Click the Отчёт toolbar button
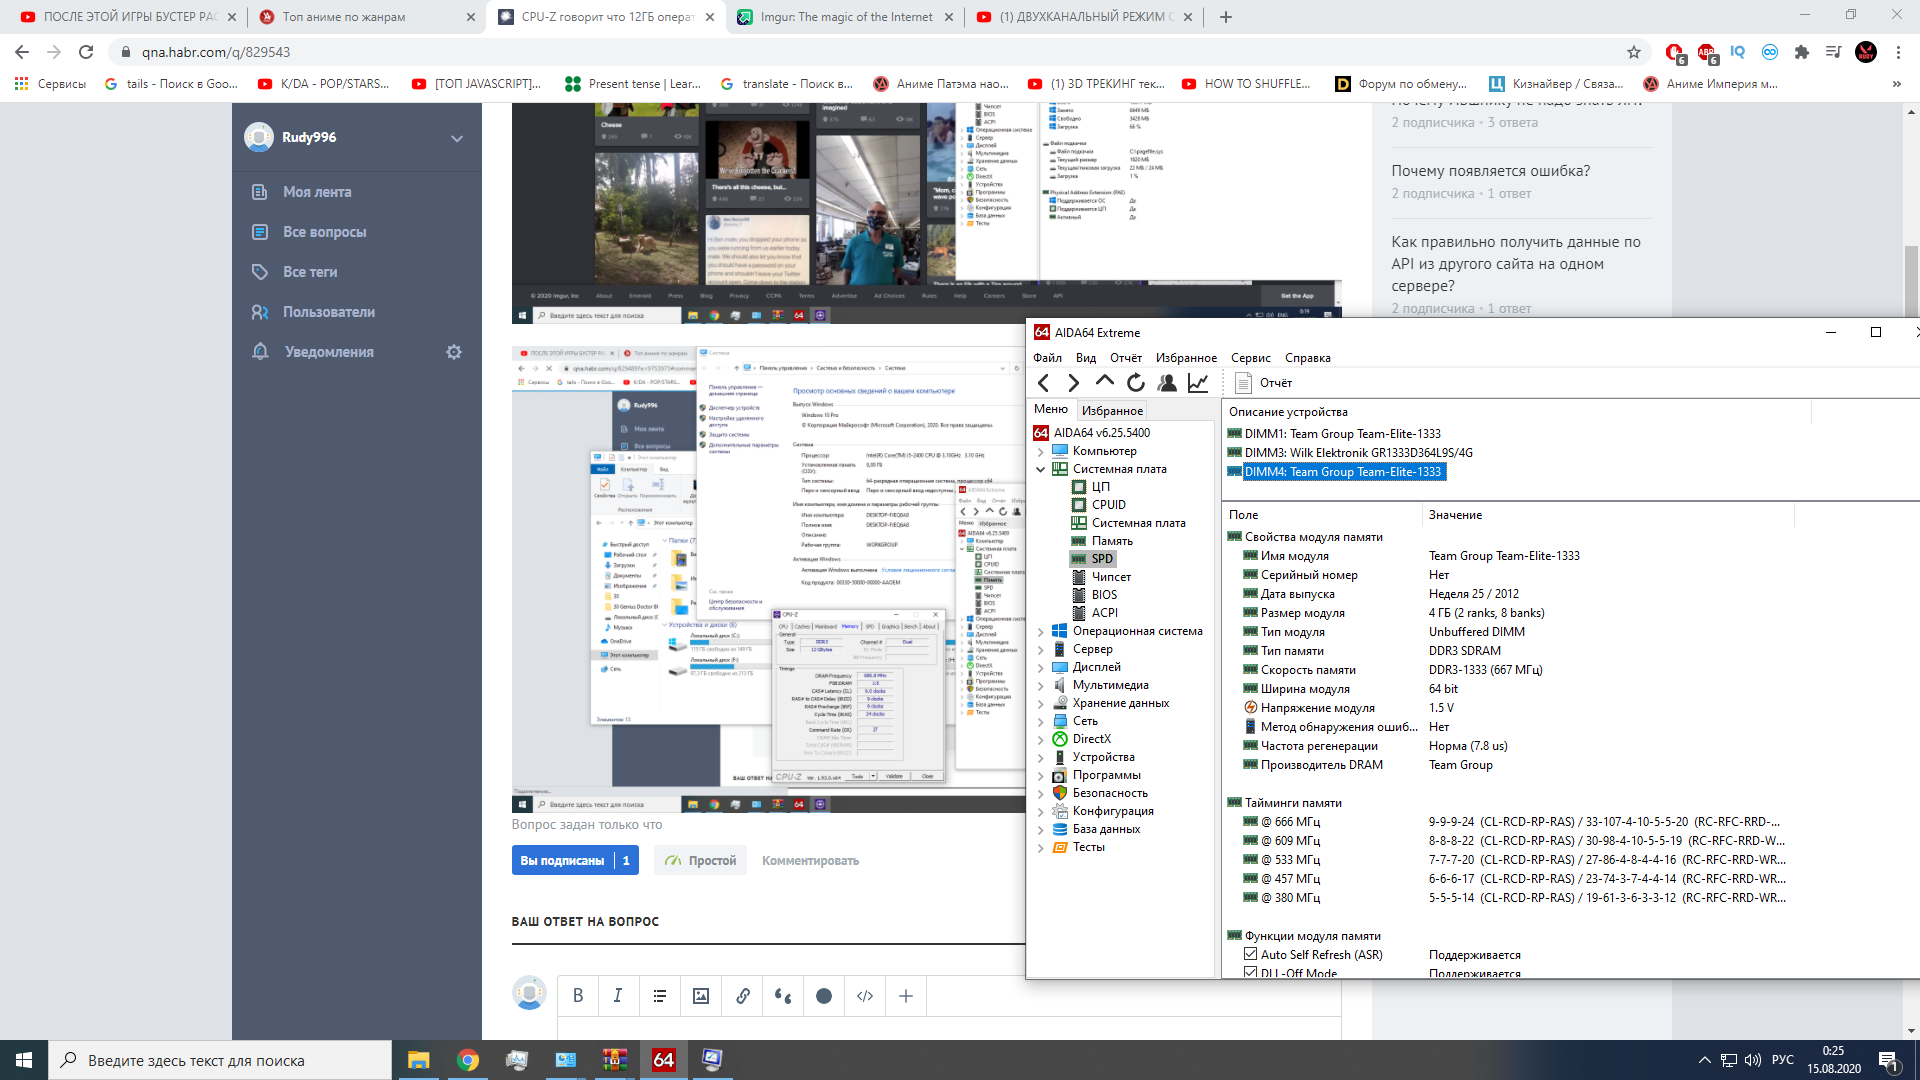Viewport: 1920px width, 1080px height. coord(1264,383)
